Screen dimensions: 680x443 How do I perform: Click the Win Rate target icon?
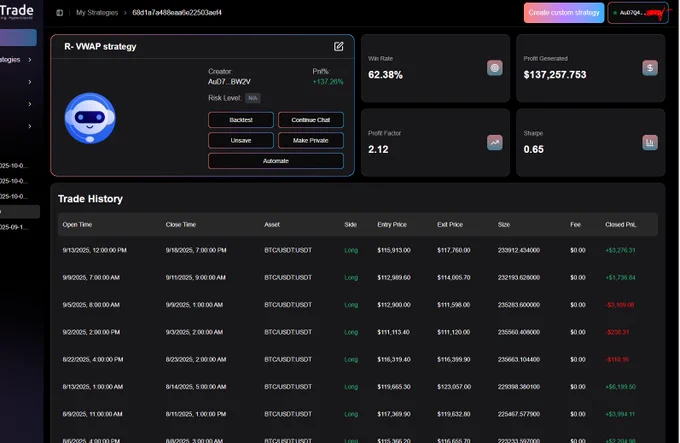(x=495, y=68)
